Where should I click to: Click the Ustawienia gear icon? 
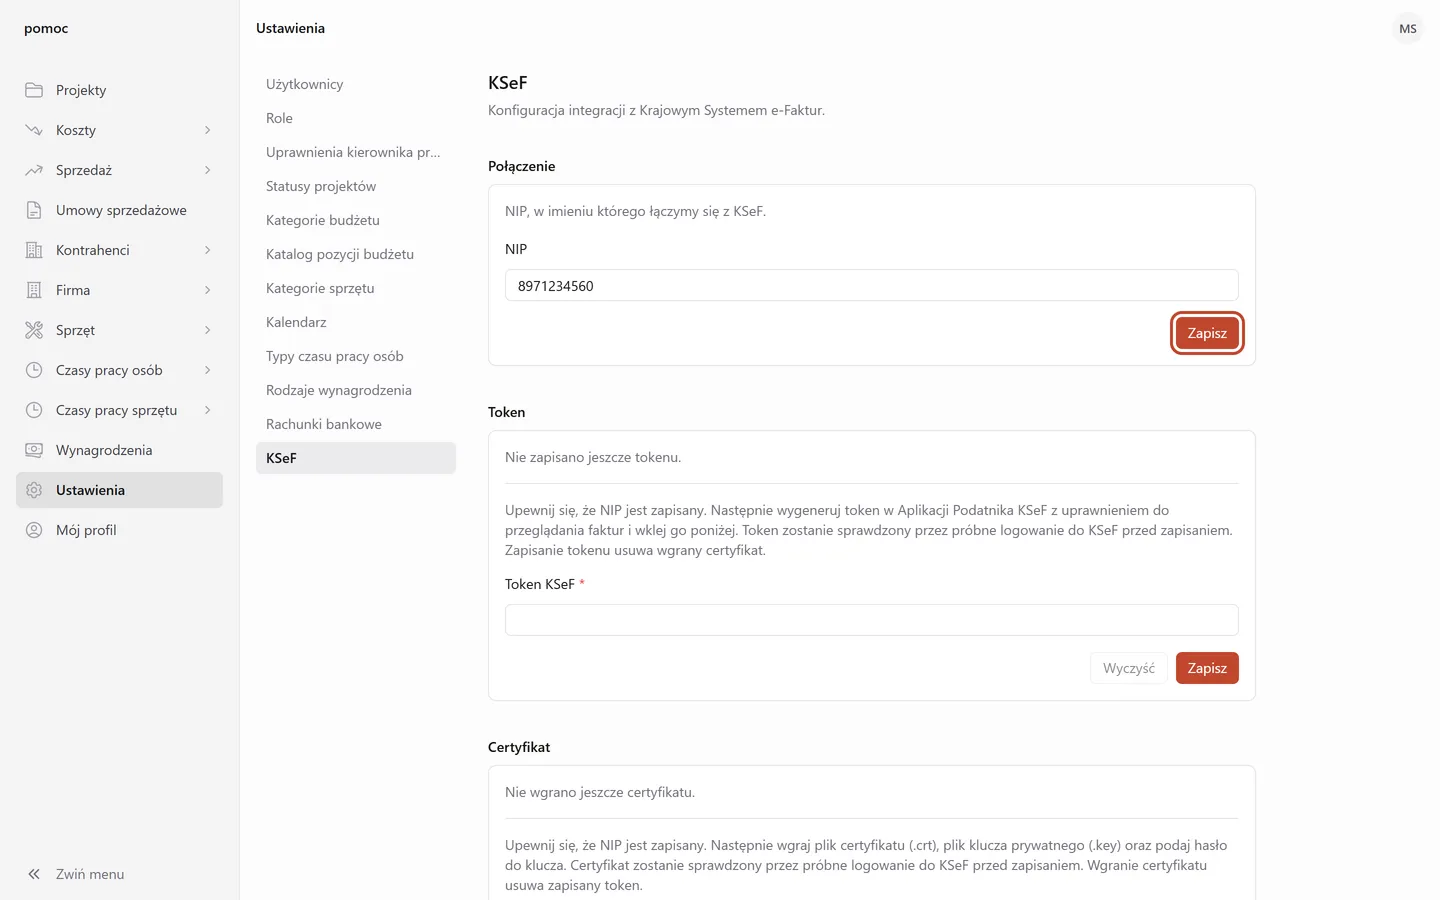pyautogui.click(x=34, y=490)
